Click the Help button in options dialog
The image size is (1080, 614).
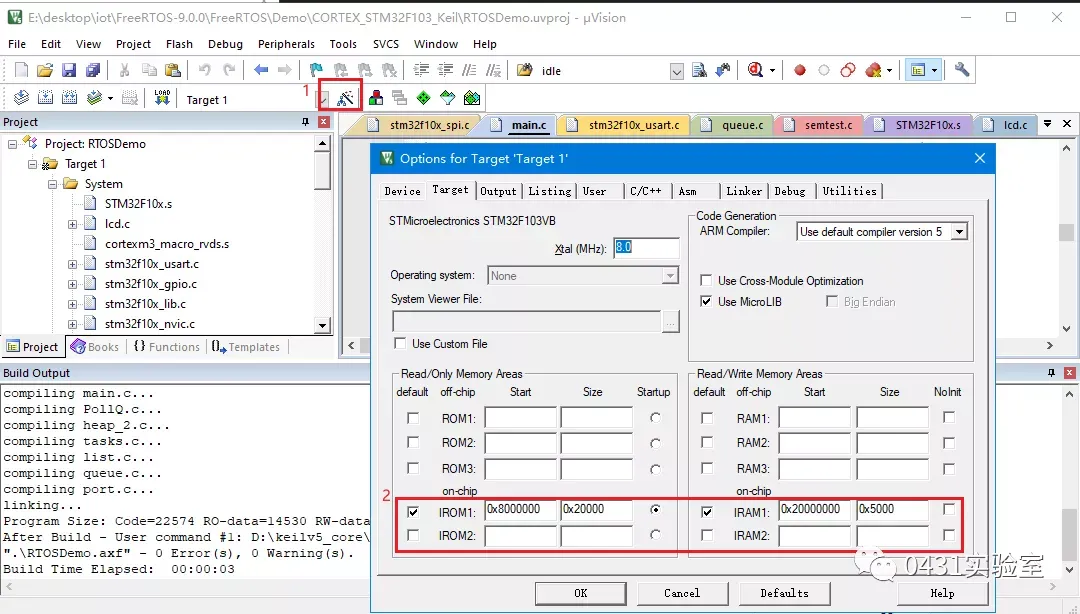pyautogui.click(x=942, y=593)
